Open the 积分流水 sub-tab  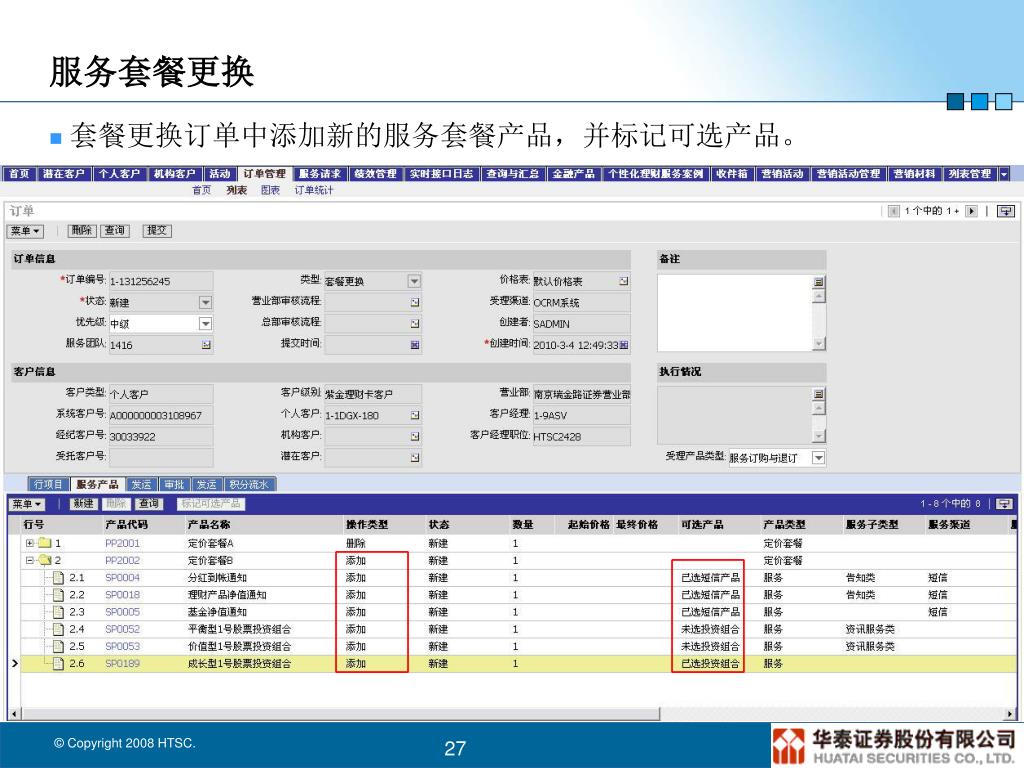click(x=249, y=484)
